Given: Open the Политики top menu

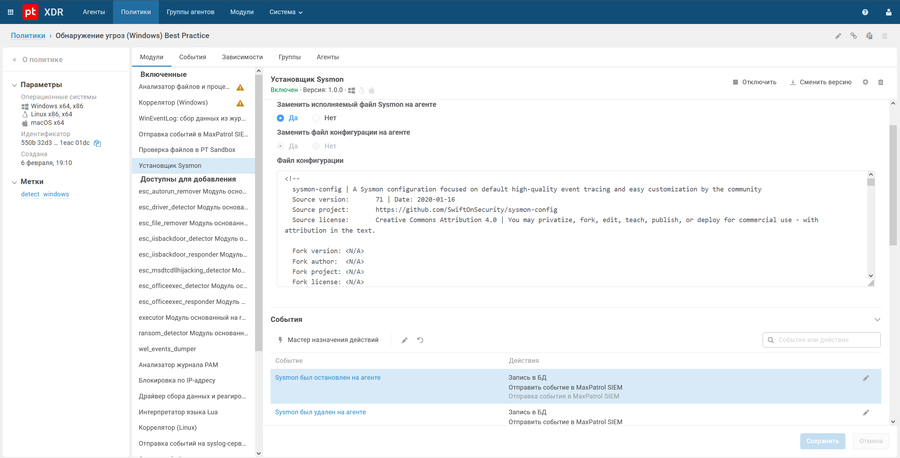Looking at the screenshot, I should 136,12.
